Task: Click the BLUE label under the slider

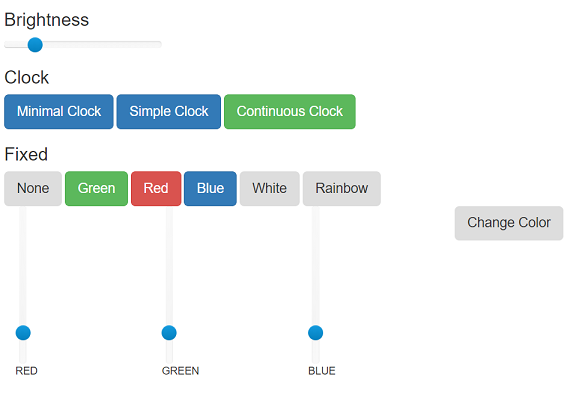Action: 322,371
